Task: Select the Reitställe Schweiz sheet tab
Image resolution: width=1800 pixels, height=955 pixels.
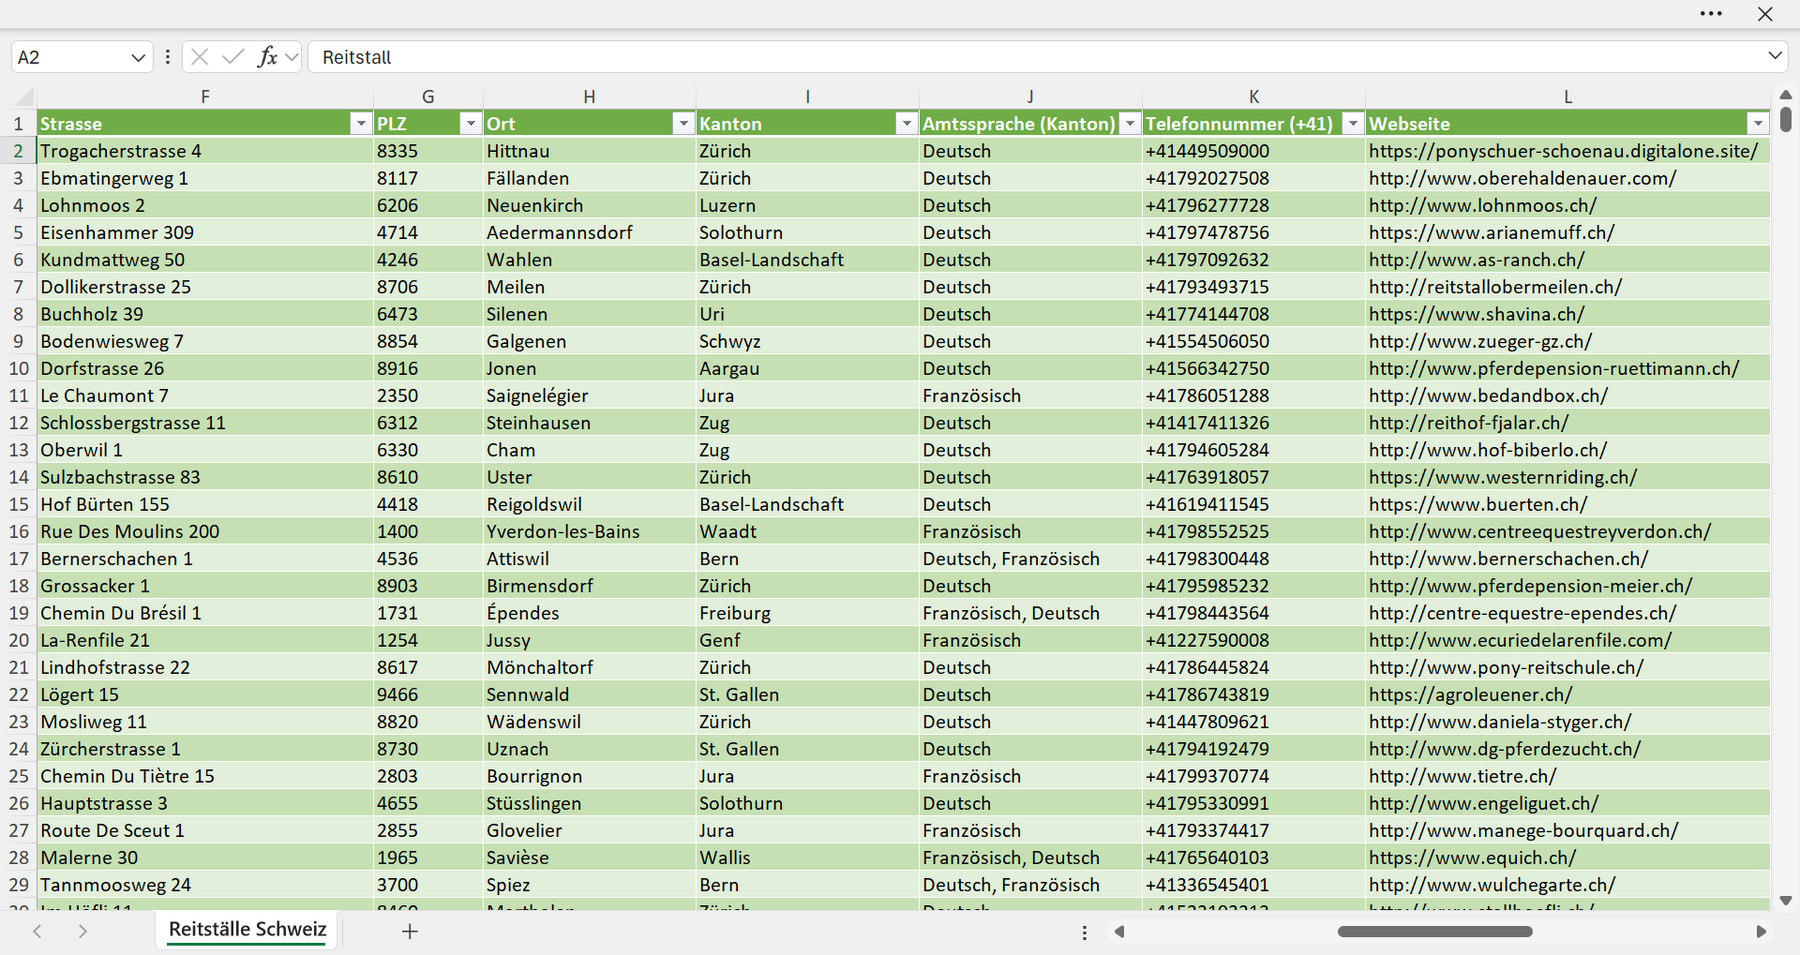Action: tap(247, 929)
